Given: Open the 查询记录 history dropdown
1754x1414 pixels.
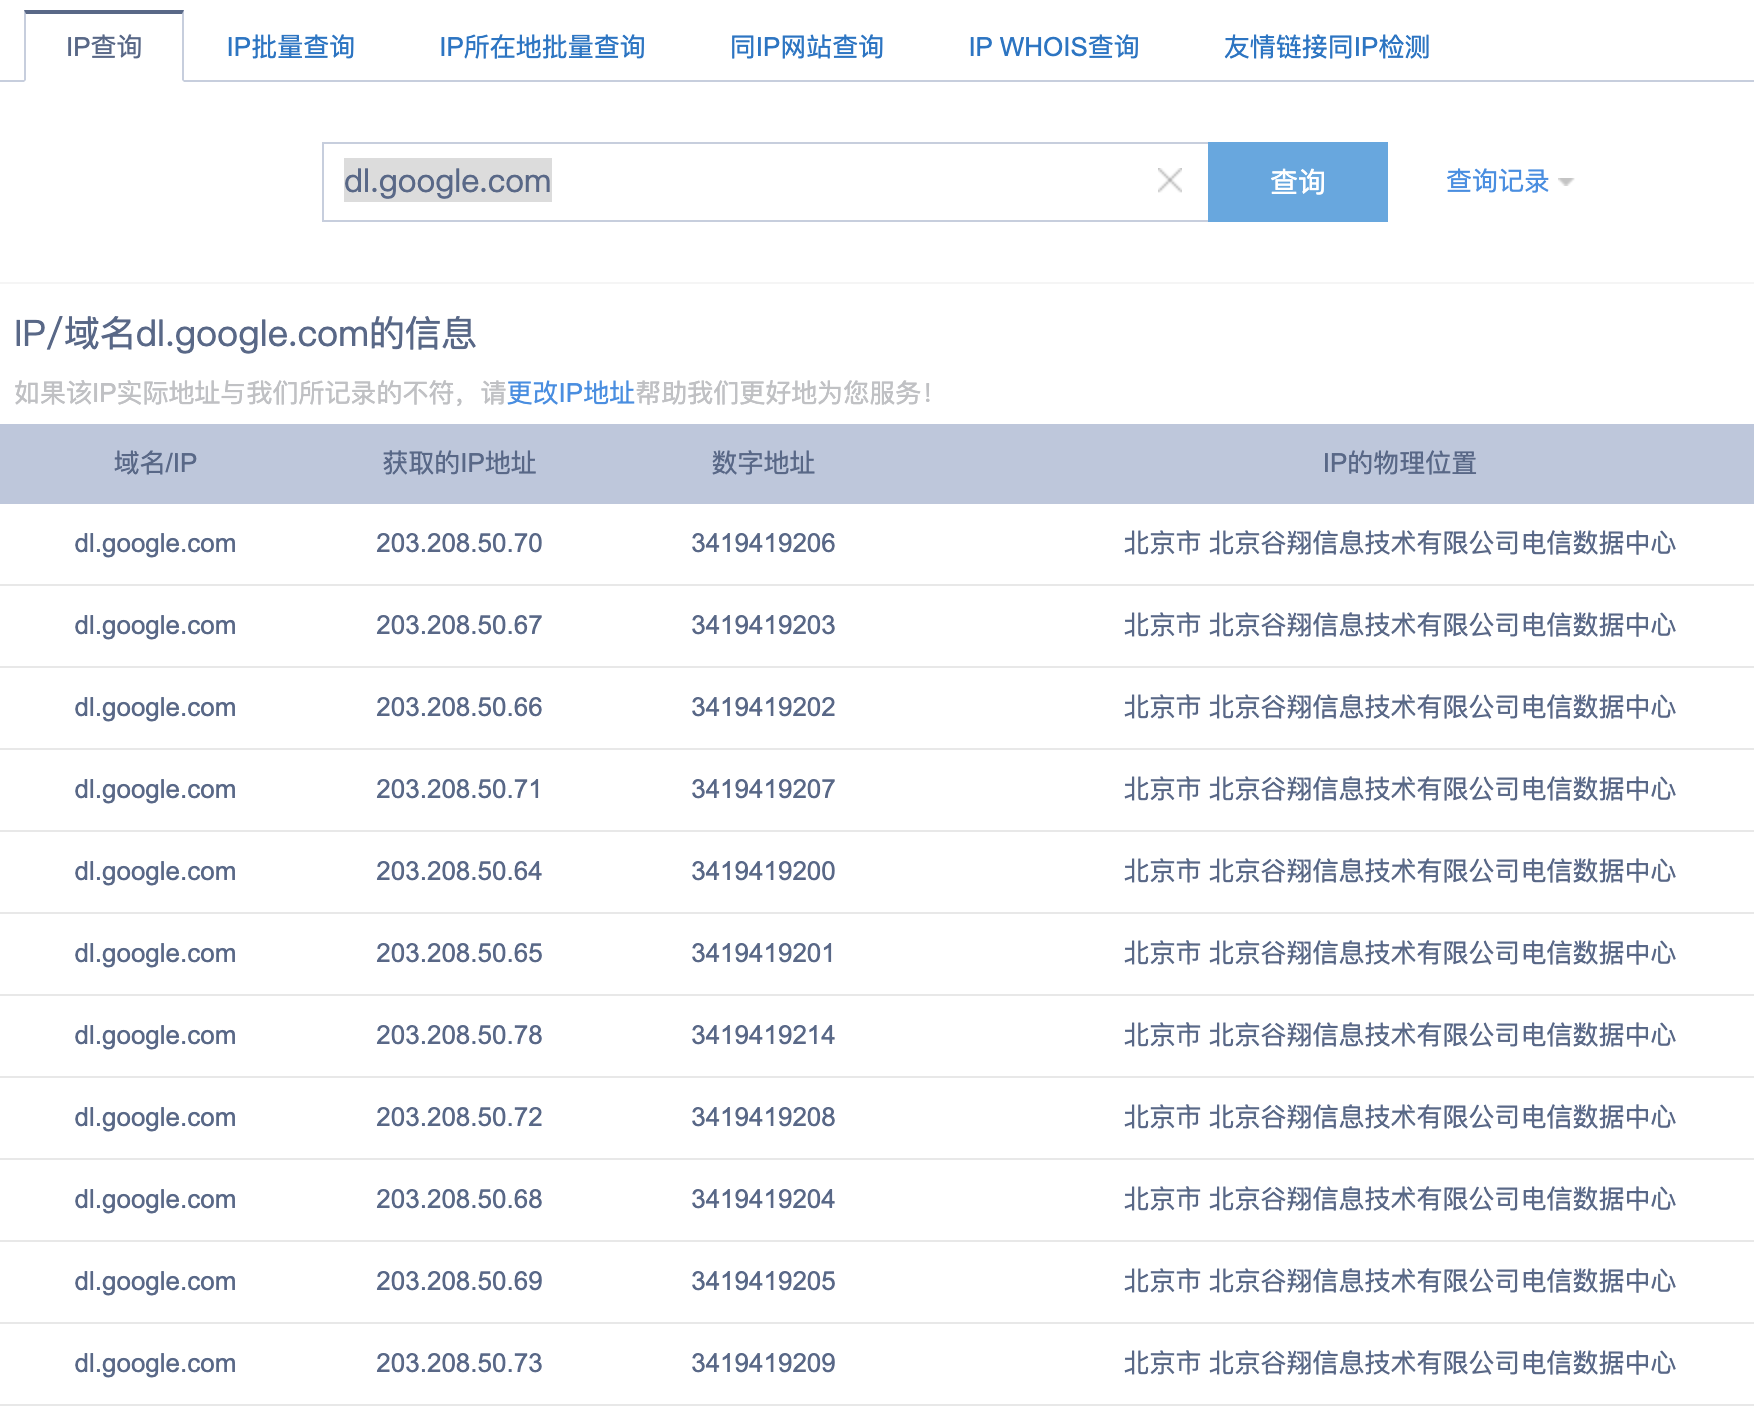Looking at the screenshot, I should pyautogui.click(x=1509, y=181).
